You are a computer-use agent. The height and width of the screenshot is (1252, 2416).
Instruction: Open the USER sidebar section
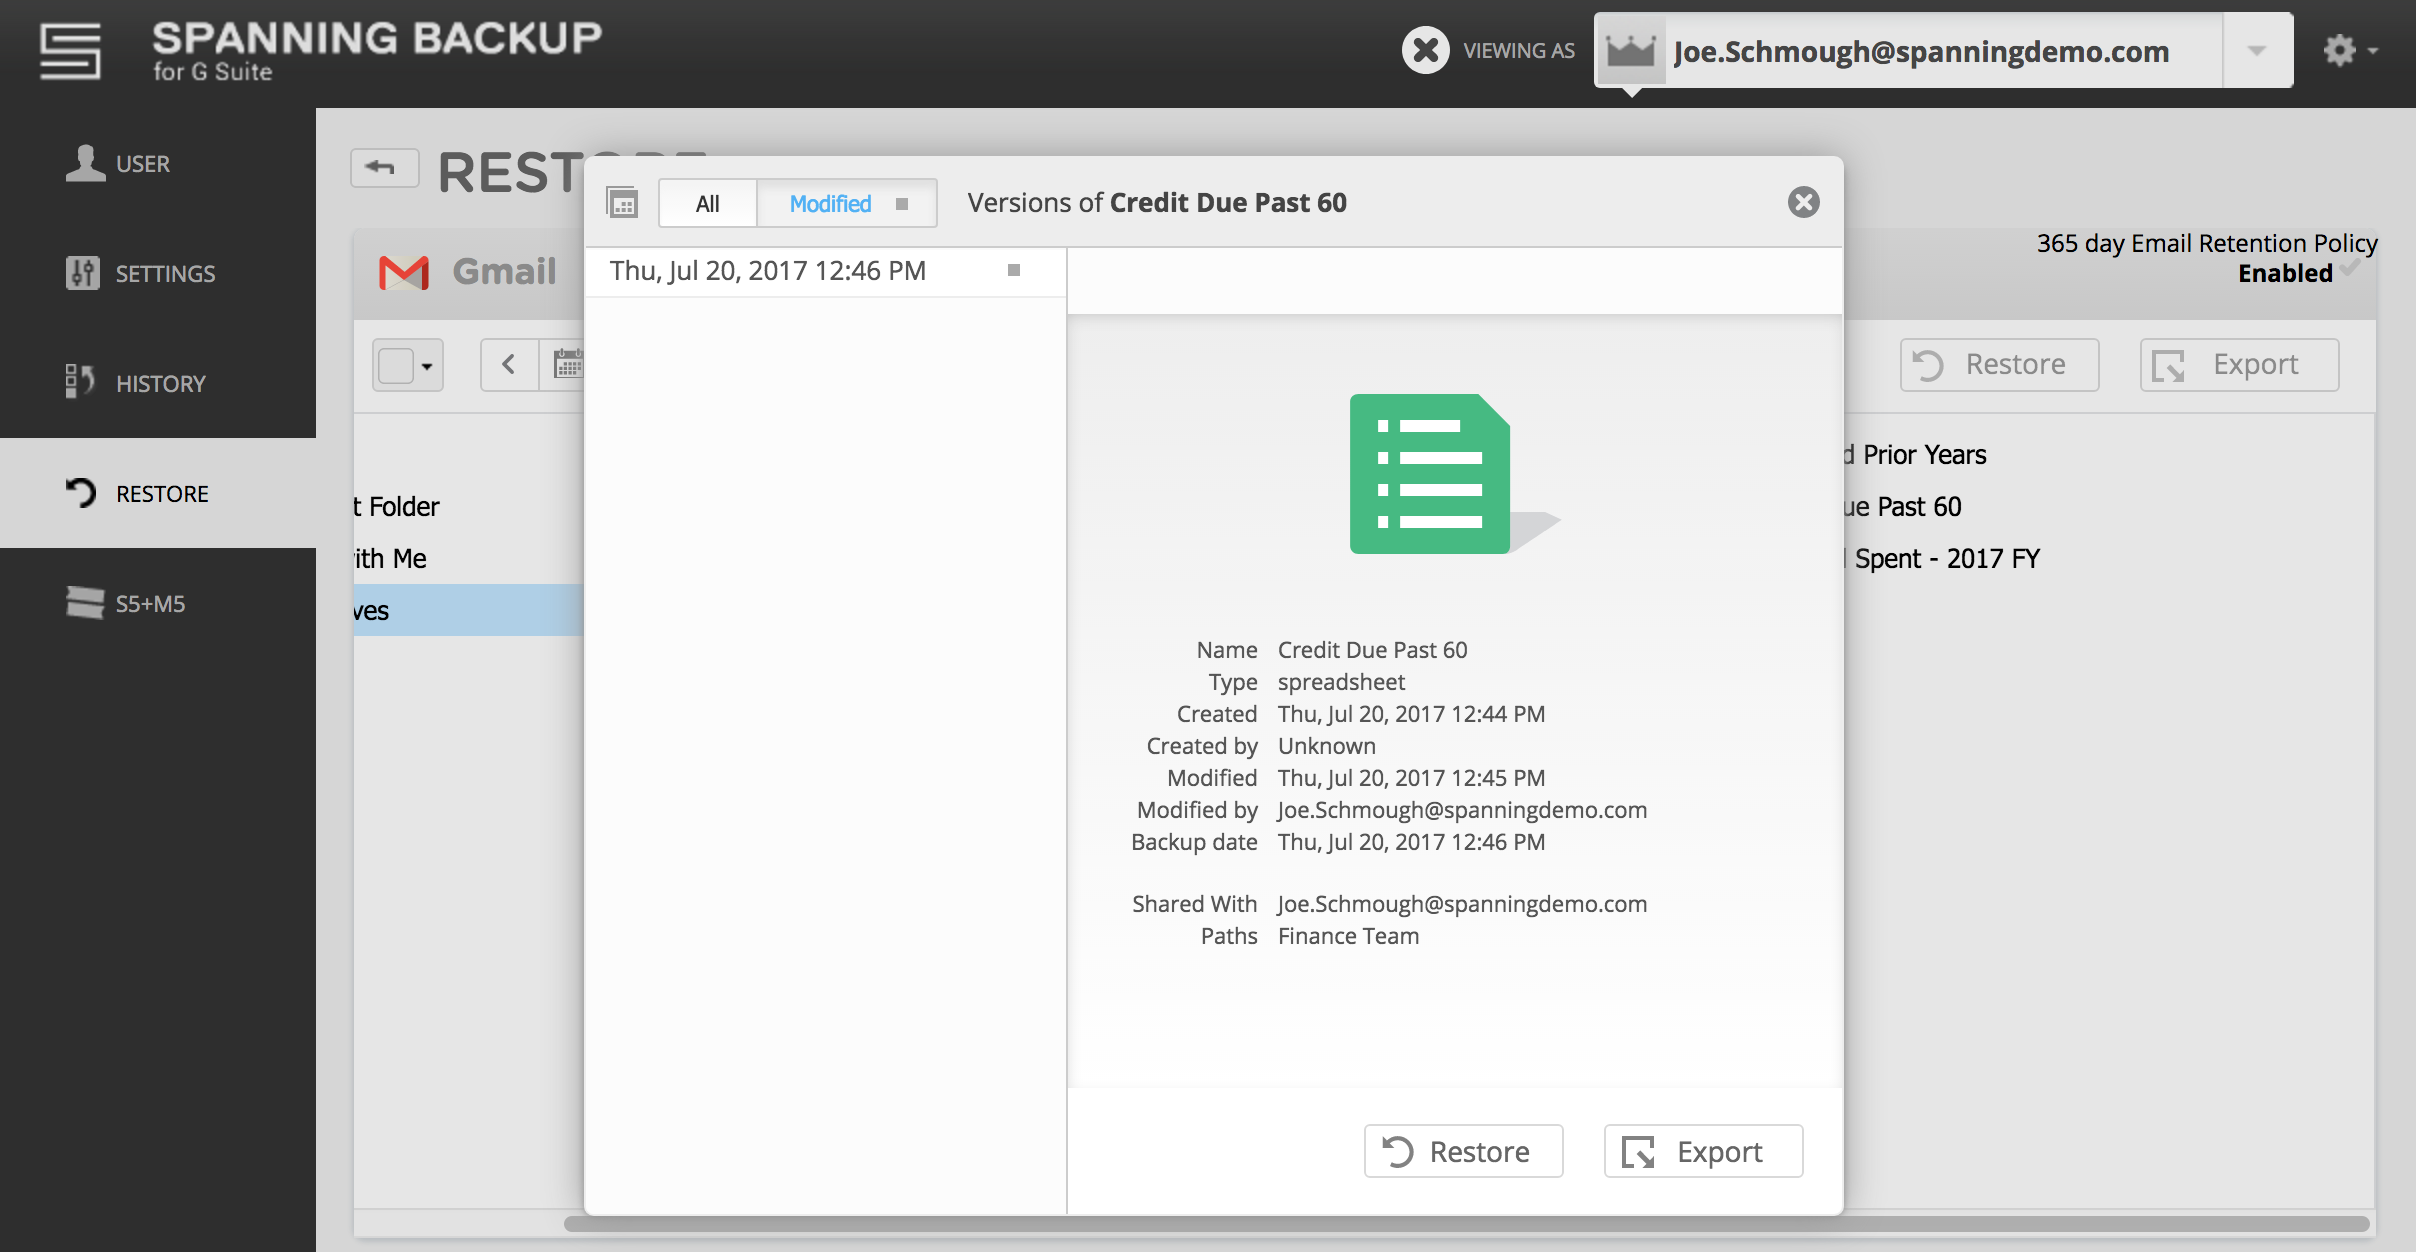pos(158,163)
